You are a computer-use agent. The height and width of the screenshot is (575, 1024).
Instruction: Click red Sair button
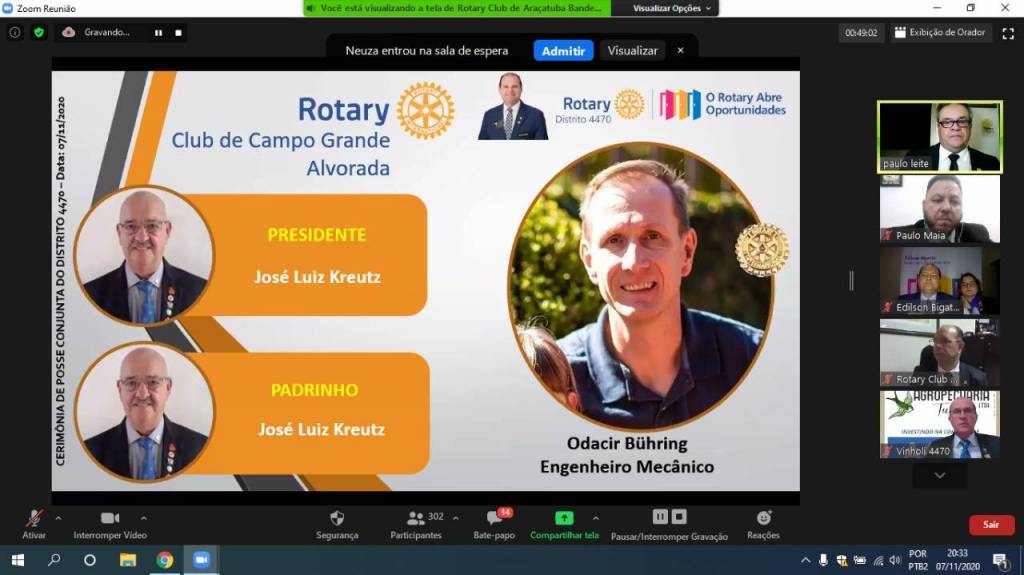click(991, 524)
